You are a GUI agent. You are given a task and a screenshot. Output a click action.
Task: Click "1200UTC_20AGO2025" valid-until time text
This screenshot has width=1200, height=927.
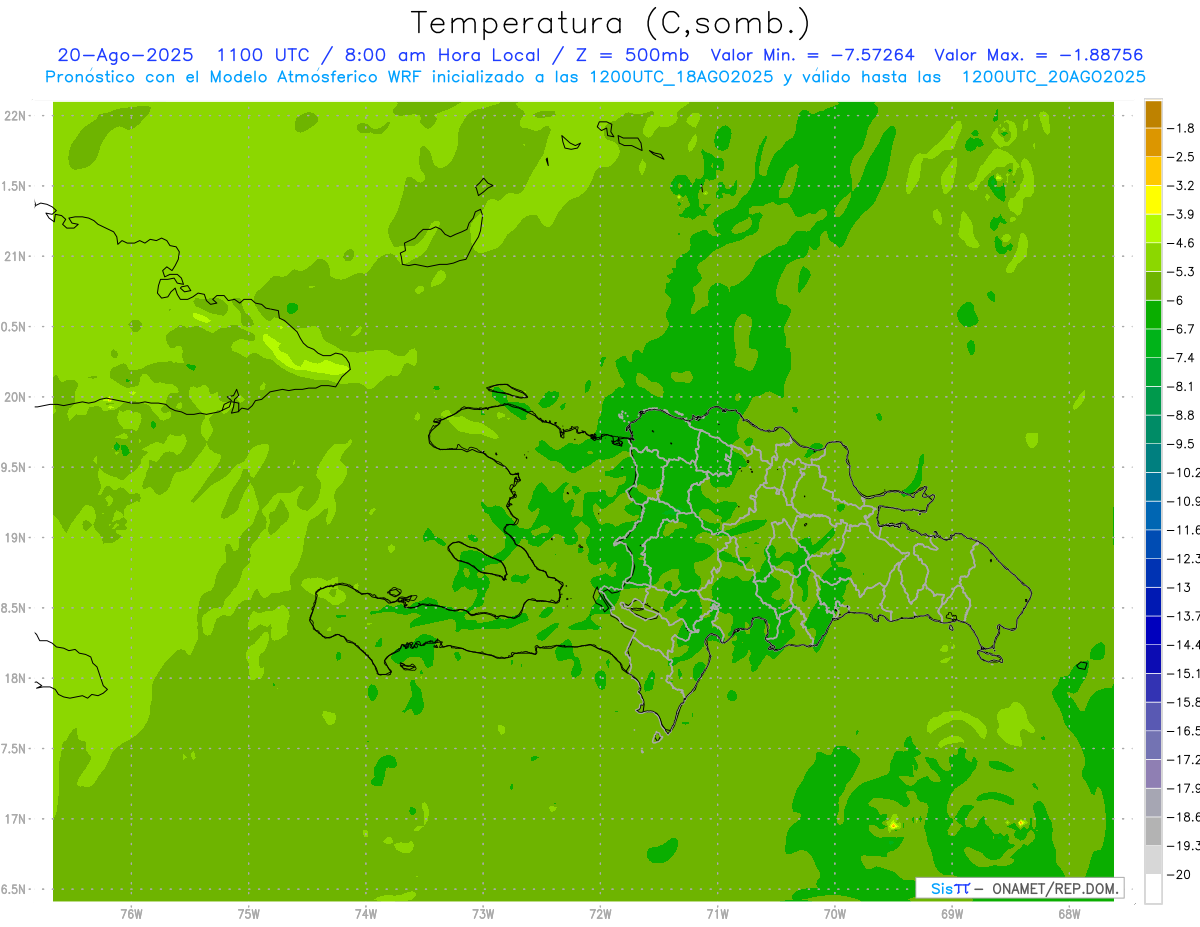point(1053,76)
